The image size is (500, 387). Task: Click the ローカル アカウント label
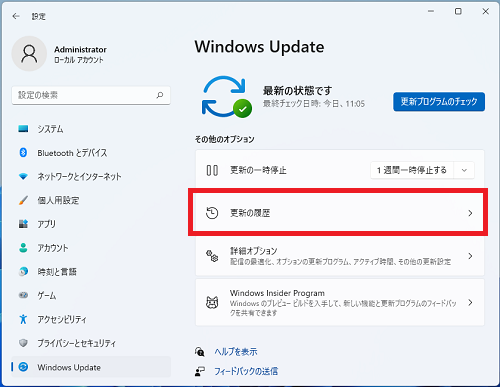point(79,60)
